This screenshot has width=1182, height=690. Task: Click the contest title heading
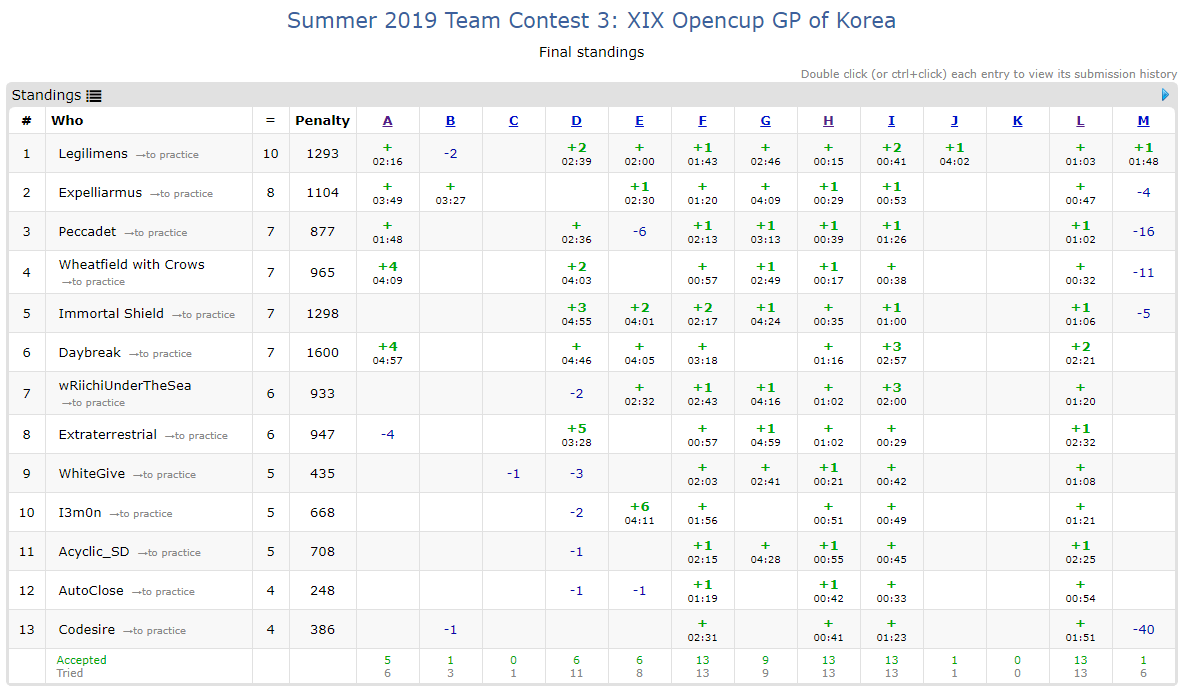[x=591, y=20]
